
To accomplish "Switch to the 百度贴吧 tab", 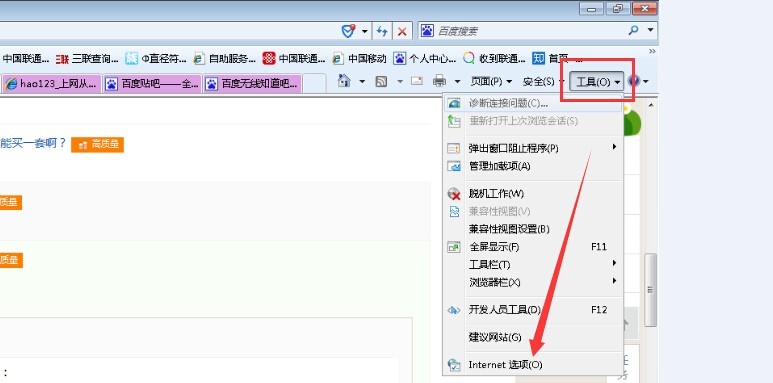I will (152, 83).
